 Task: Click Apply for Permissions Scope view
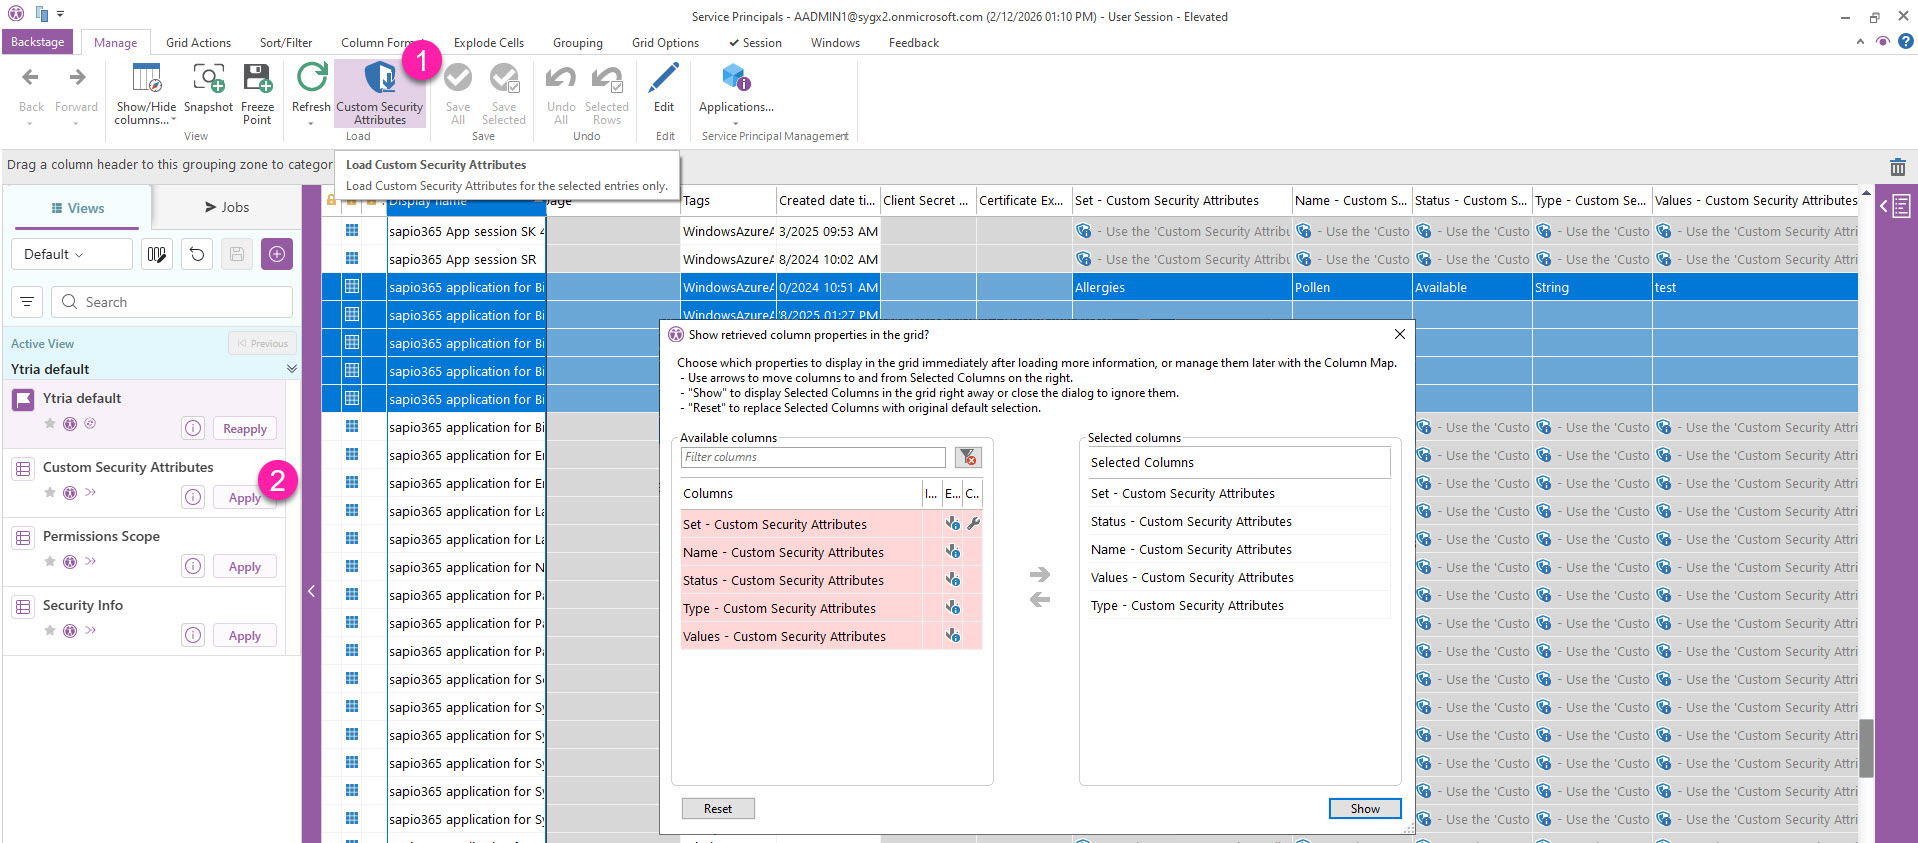(x=244, y=567)
